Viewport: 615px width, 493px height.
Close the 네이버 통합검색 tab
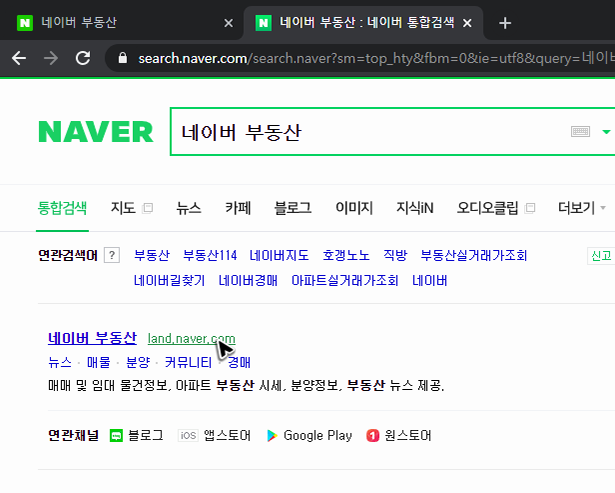(467, 23)
